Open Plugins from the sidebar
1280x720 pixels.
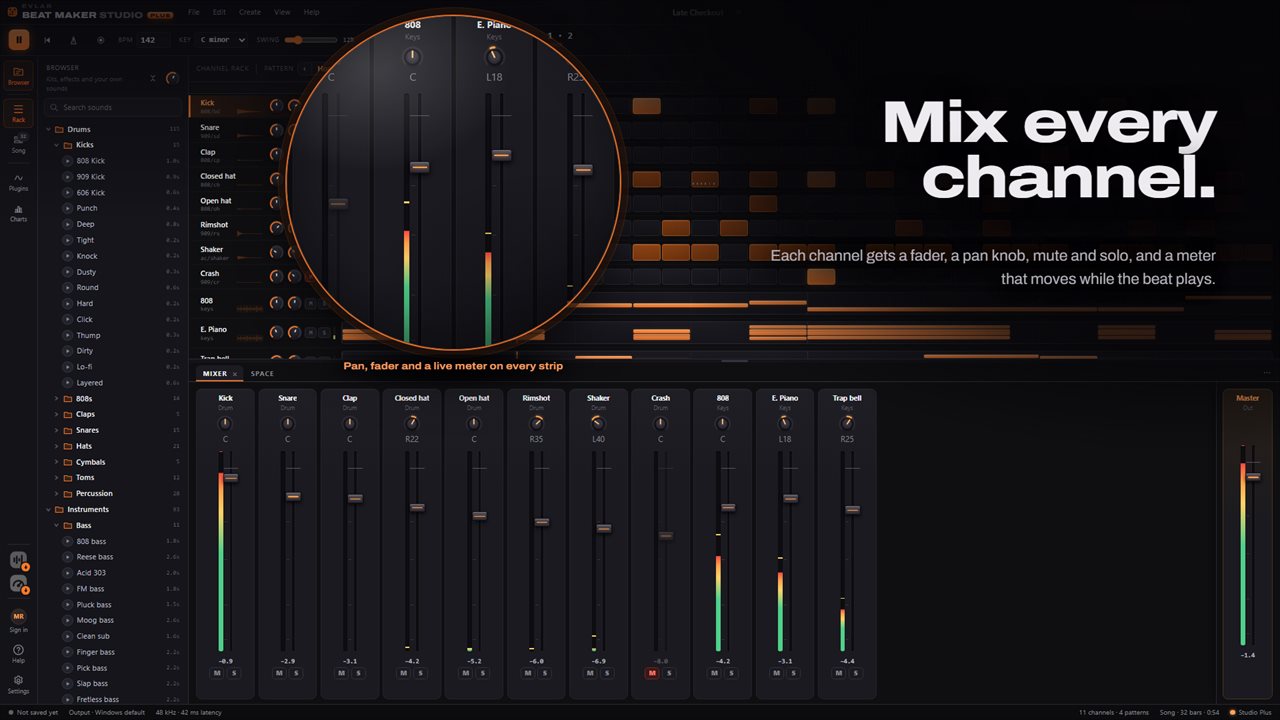point(18,182)
